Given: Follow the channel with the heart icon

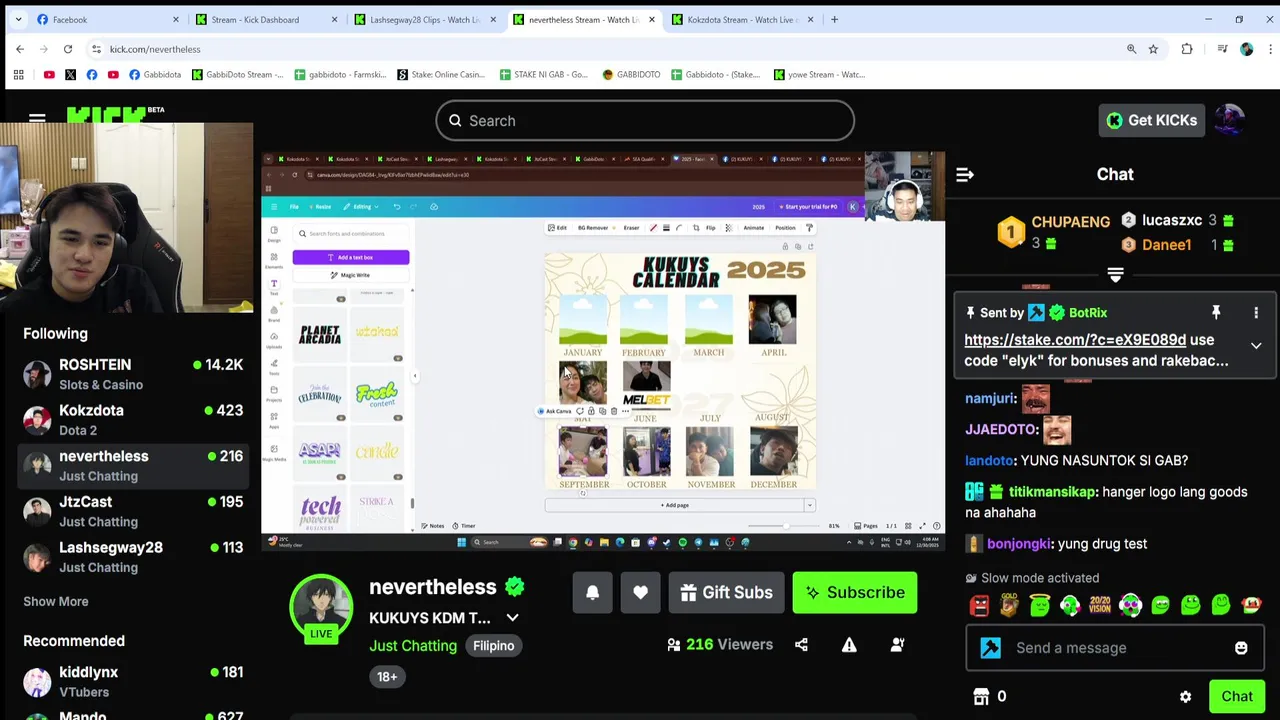Looking at the screenshot, I should [x=640, y=592].
